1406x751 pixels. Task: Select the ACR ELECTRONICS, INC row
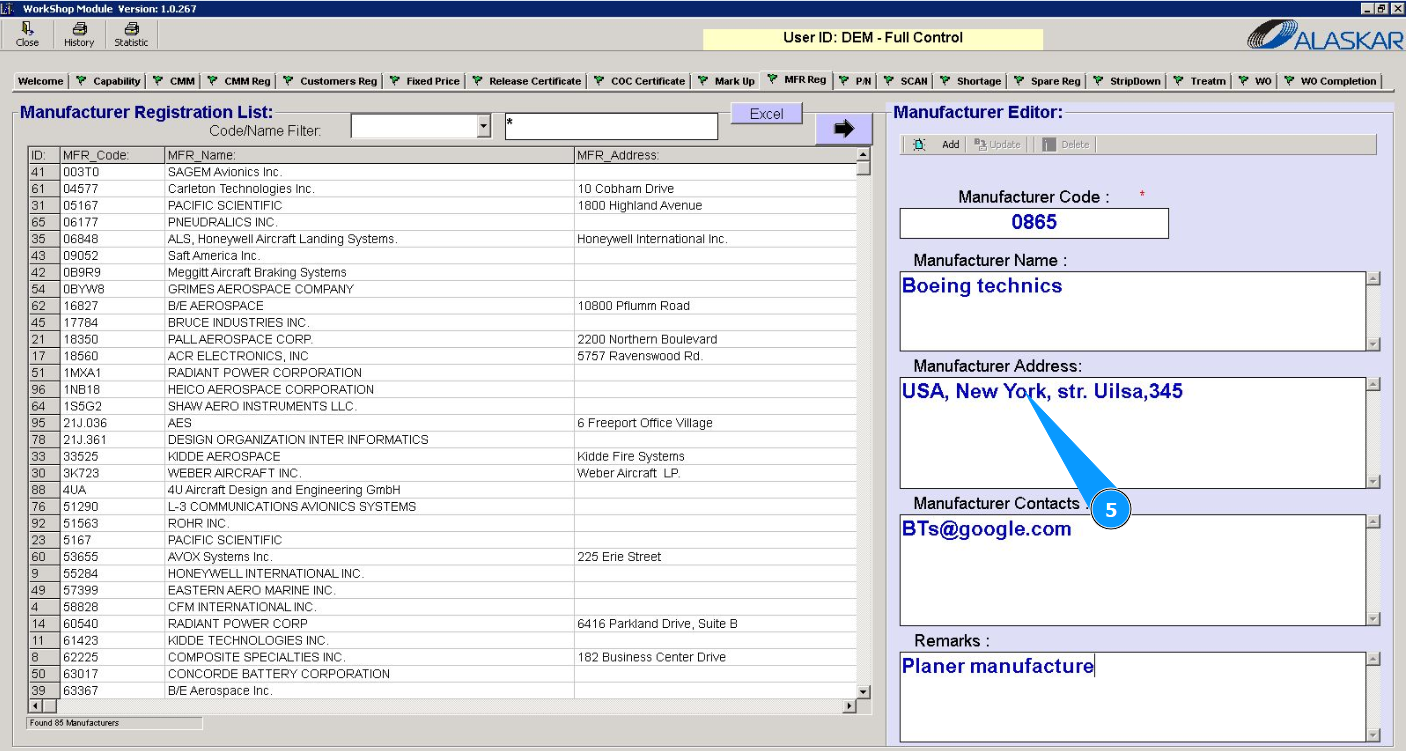click(442, 356)
